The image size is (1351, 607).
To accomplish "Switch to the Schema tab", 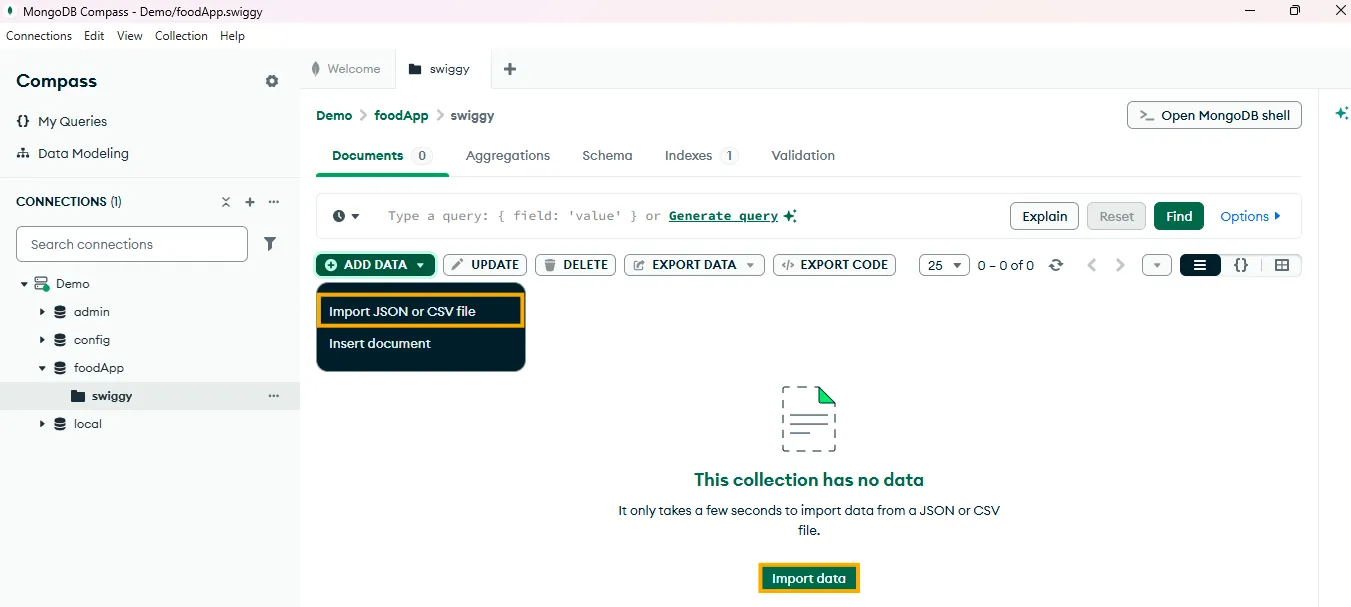I will tap(607, 155).
